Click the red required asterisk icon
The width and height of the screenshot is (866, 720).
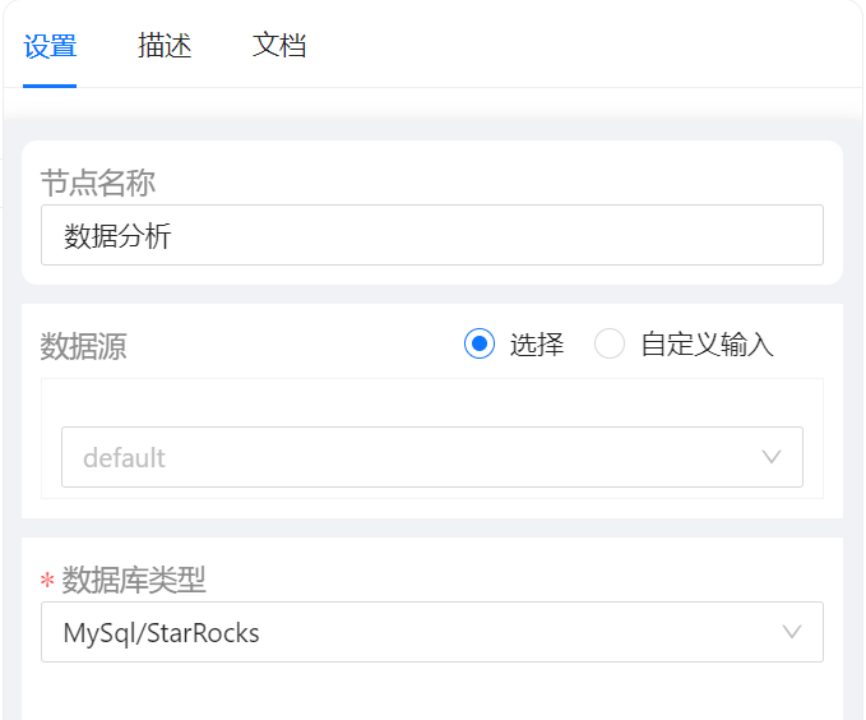pos(47,581)
